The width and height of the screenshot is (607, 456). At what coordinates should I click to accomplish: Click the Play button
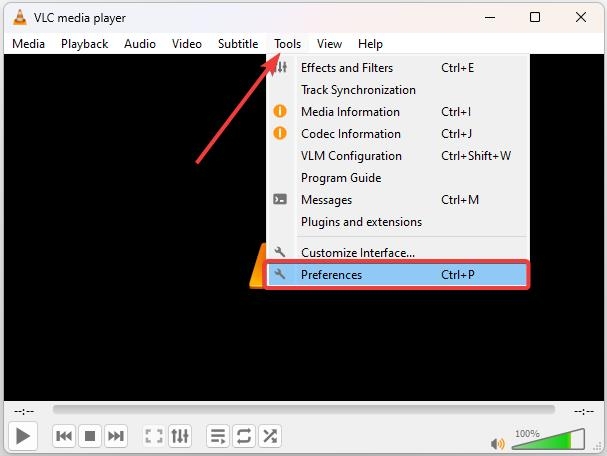[22, 436]
